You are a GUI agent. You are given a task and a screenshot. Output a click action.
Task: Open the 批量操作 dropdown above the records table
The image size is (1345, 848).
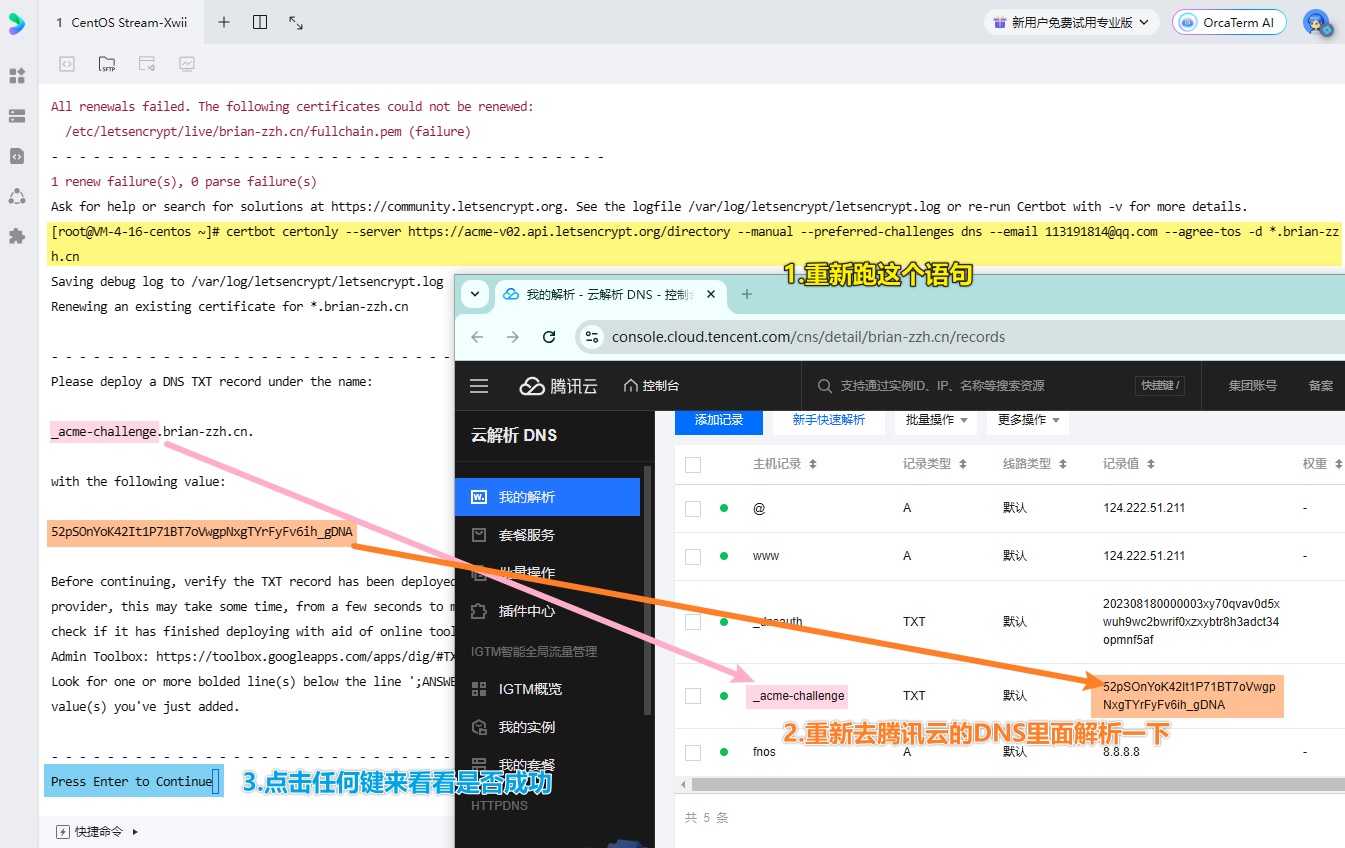click(936, 420)
